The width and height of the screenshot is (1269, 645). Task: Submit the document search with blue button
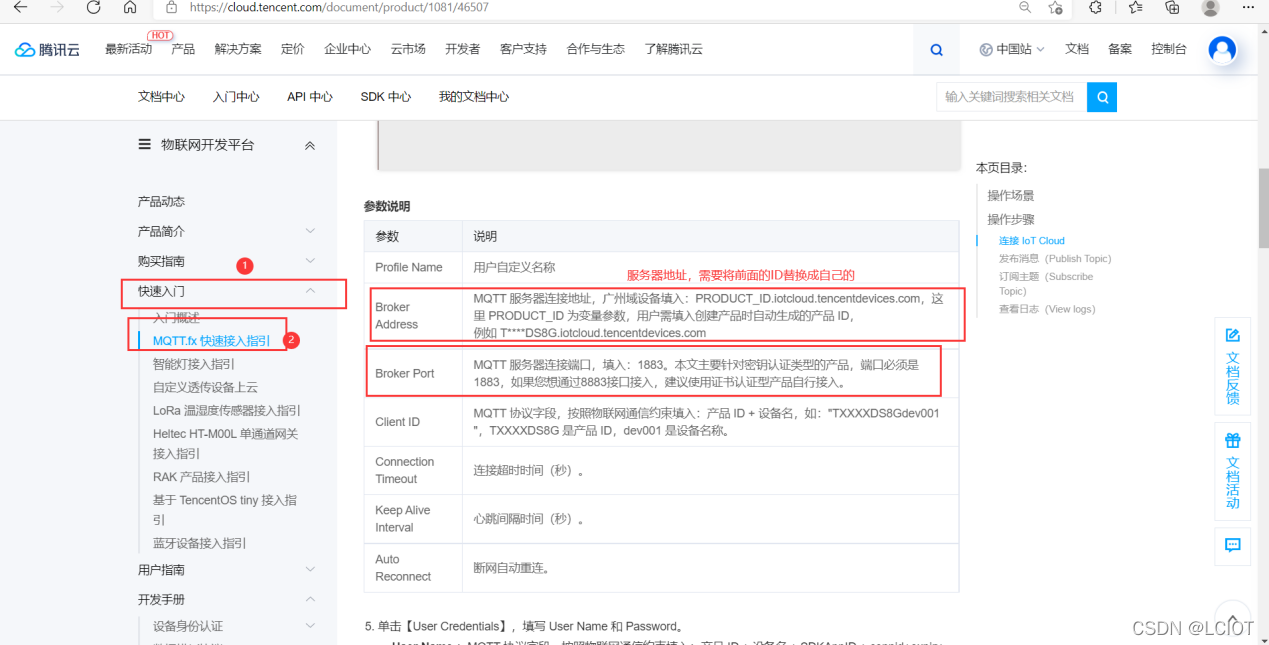[1102, 97]
